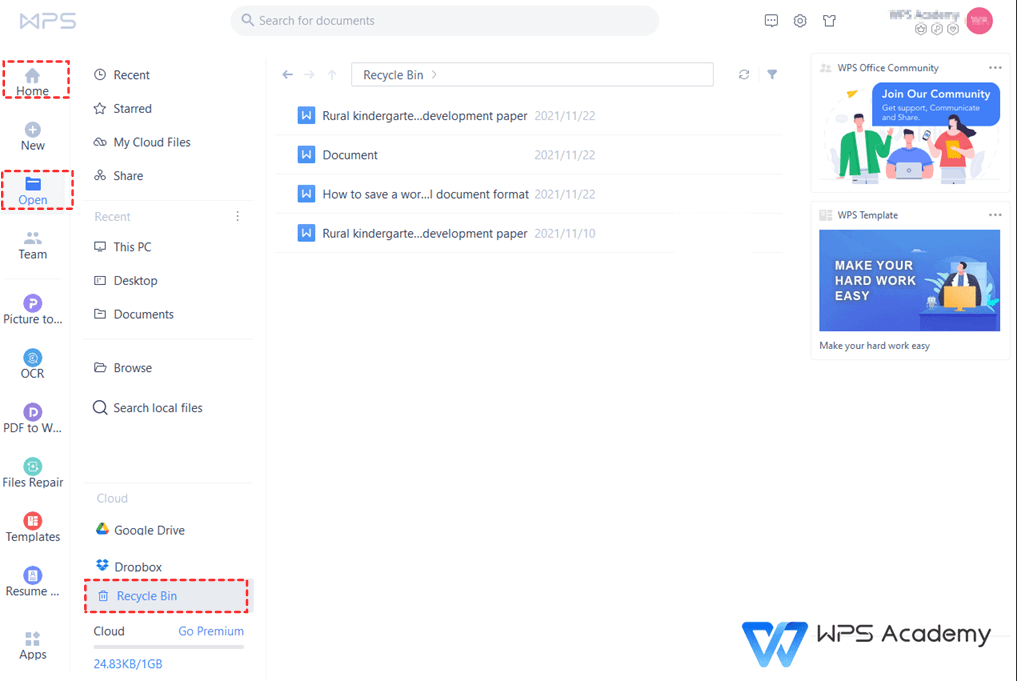Open the Resume tool in the sidebar
The height and width of the screenshot is (681, 1017).
[33, 583]
